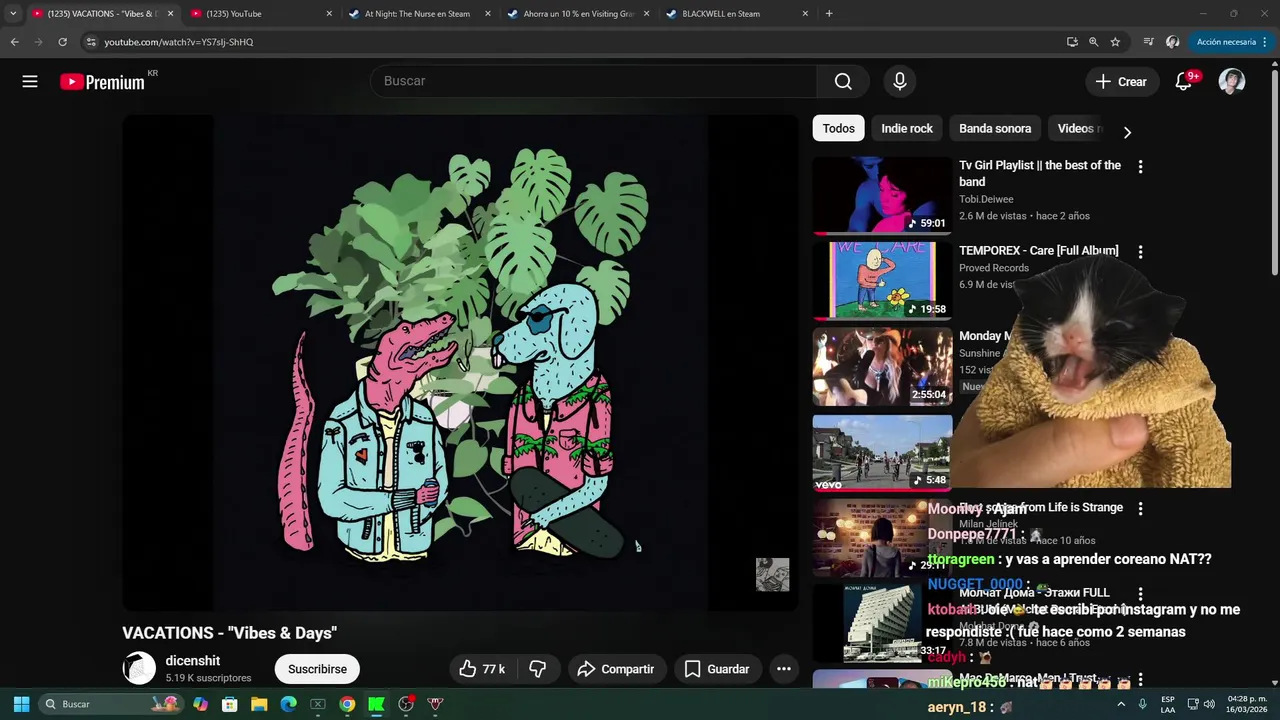This screenshot has width=1280, height=720.
Task: Open TEMPOREX Care album thumbnail
Action: point(882,281)
